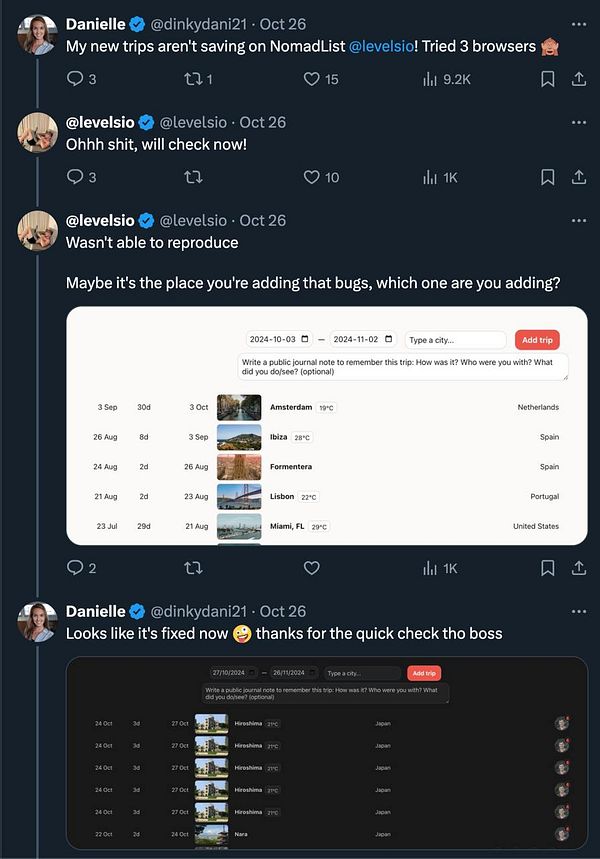This screenshot has height=859, width=600.
Task: Click the red Add trip button in light screenshot
Action: [x=537, y=340]
